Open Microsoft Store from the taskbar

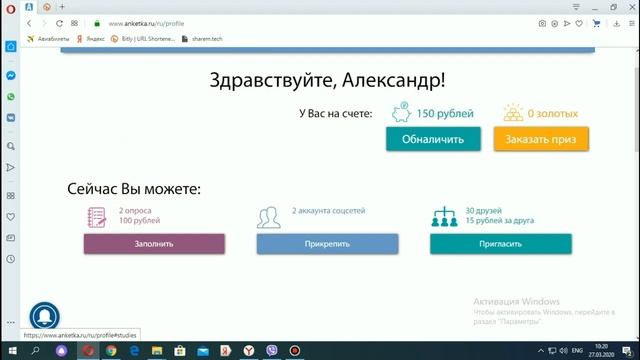(x=180, y=351)
